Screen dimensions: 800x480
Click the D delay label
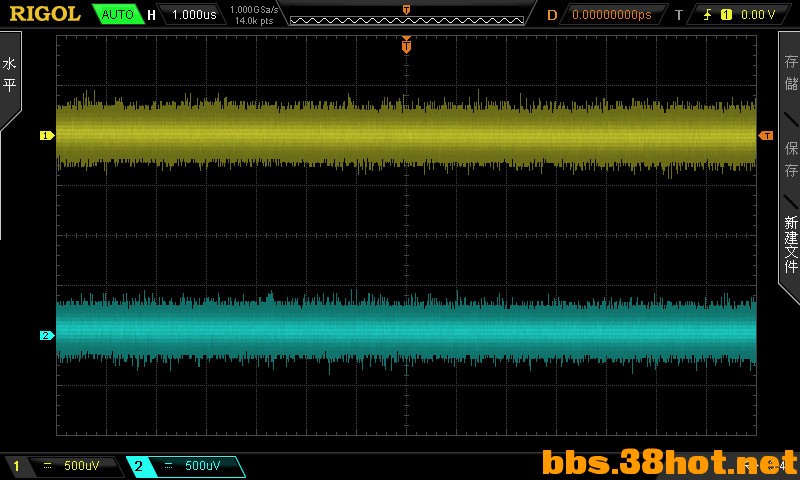click(552, 15)
